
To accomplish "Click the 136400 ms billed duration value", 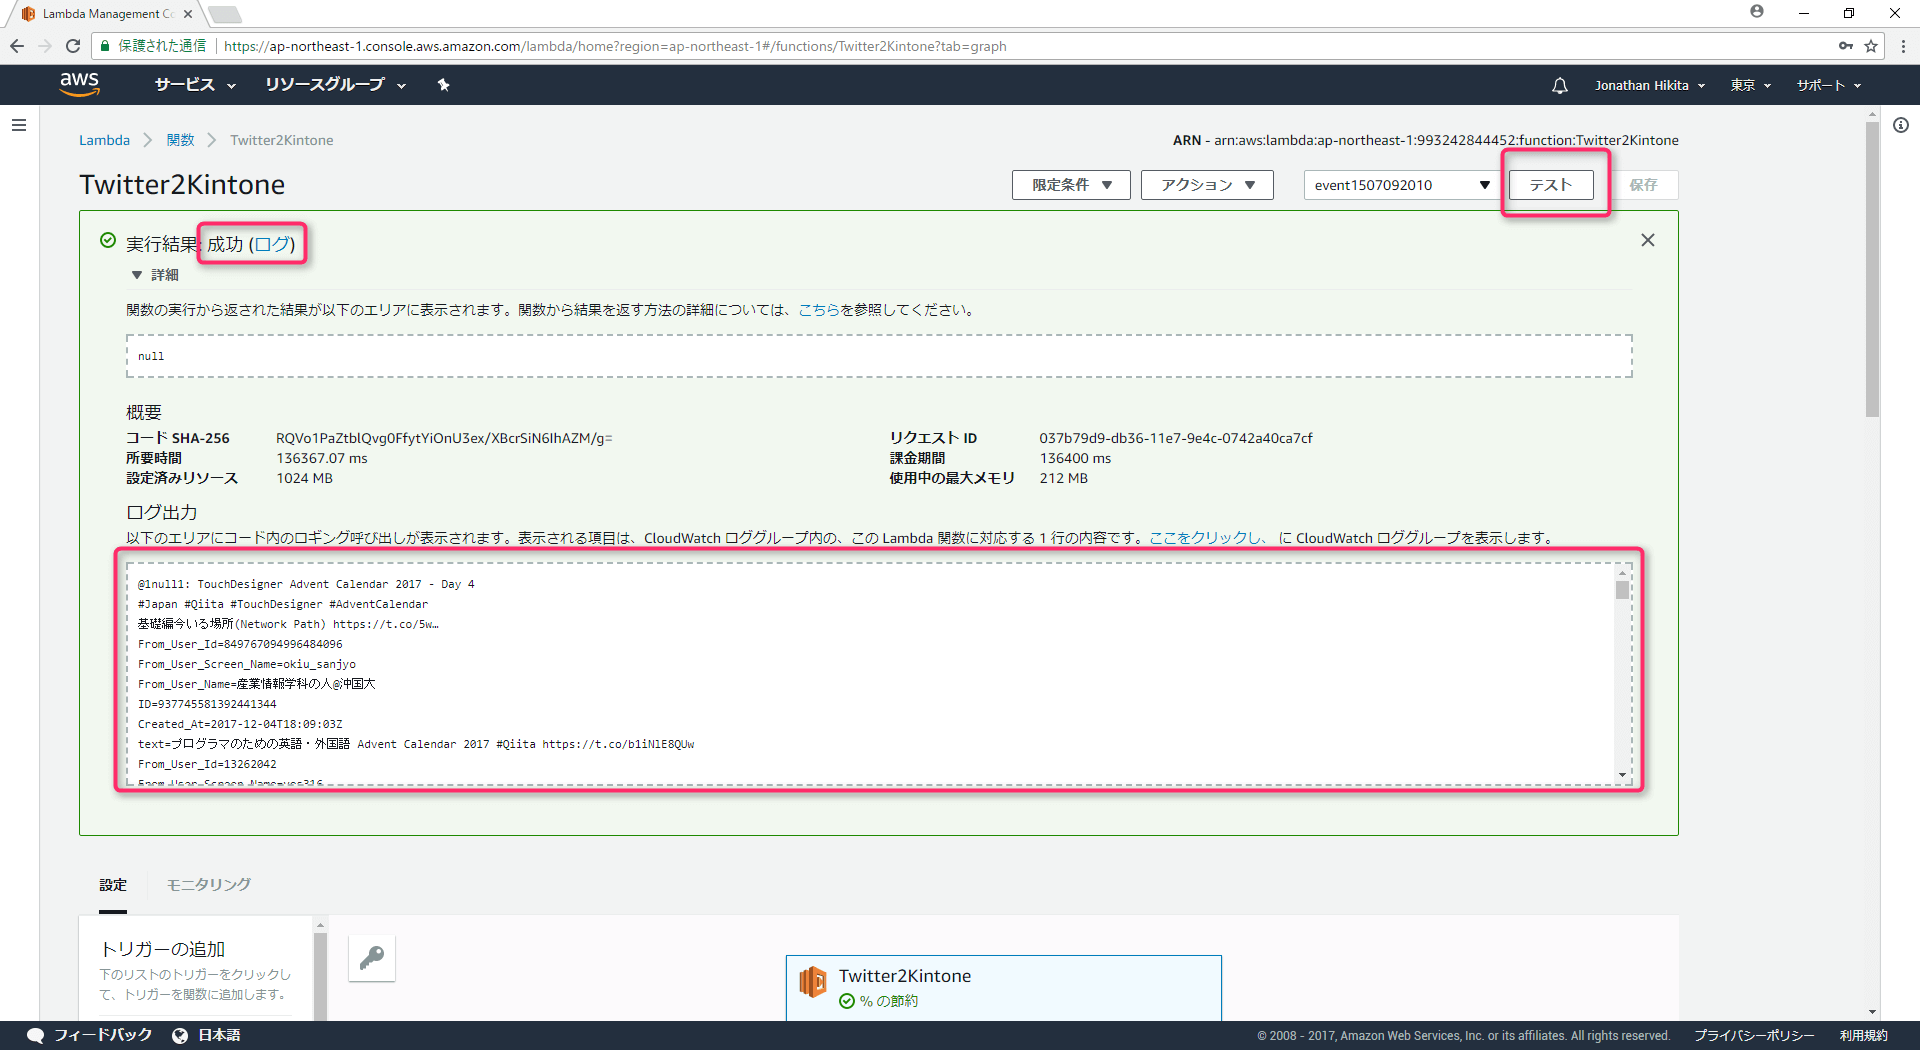I will click(x=1075, y=458).
